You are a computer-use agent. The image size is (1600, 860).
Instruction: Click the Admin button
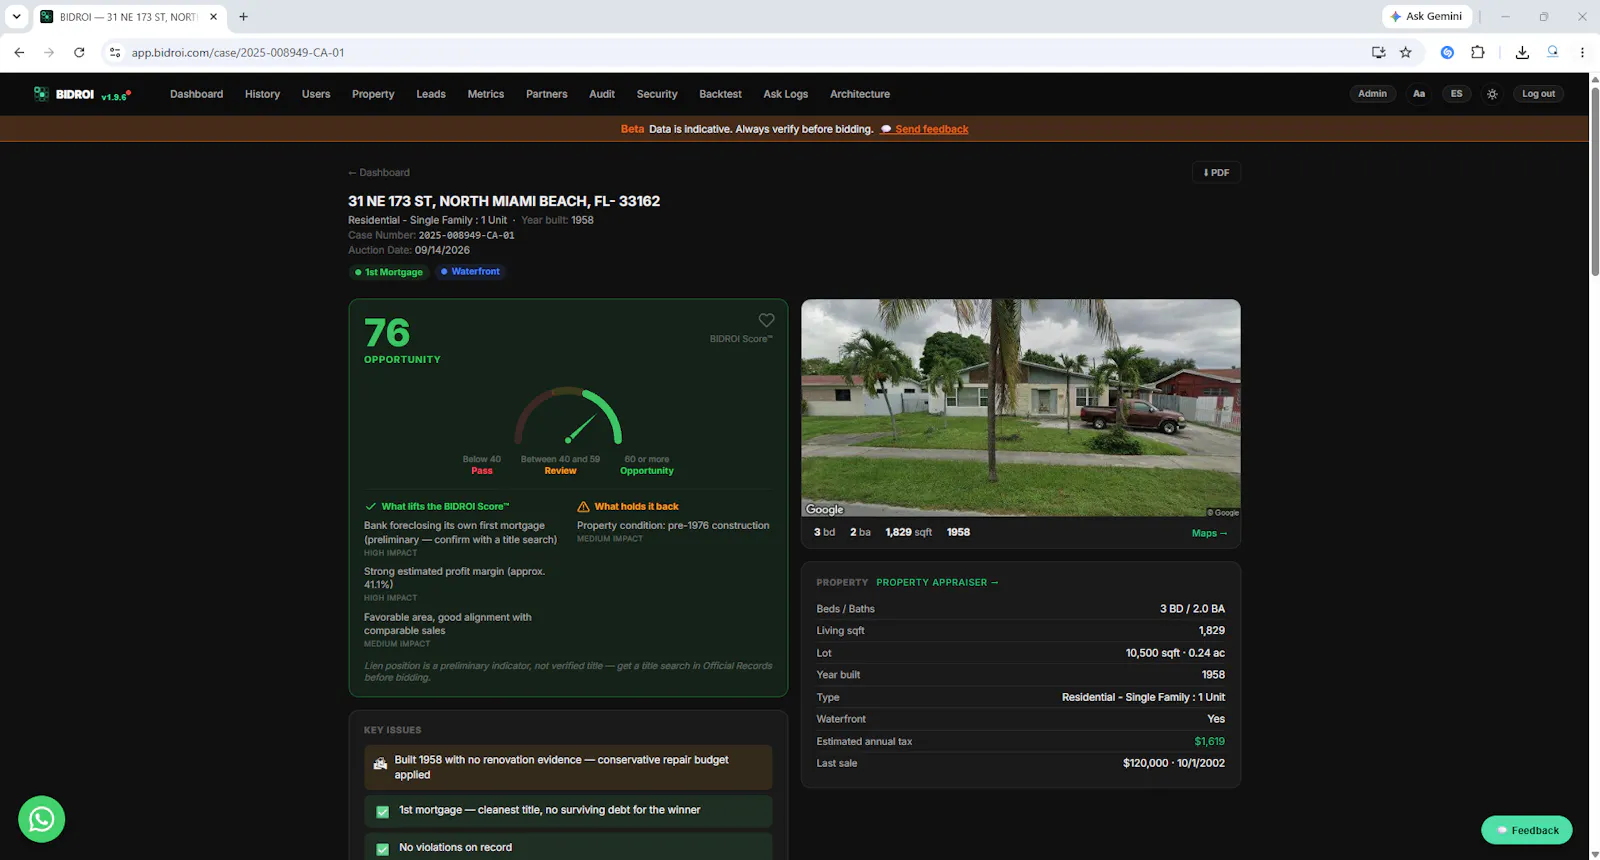(1372, 94)
